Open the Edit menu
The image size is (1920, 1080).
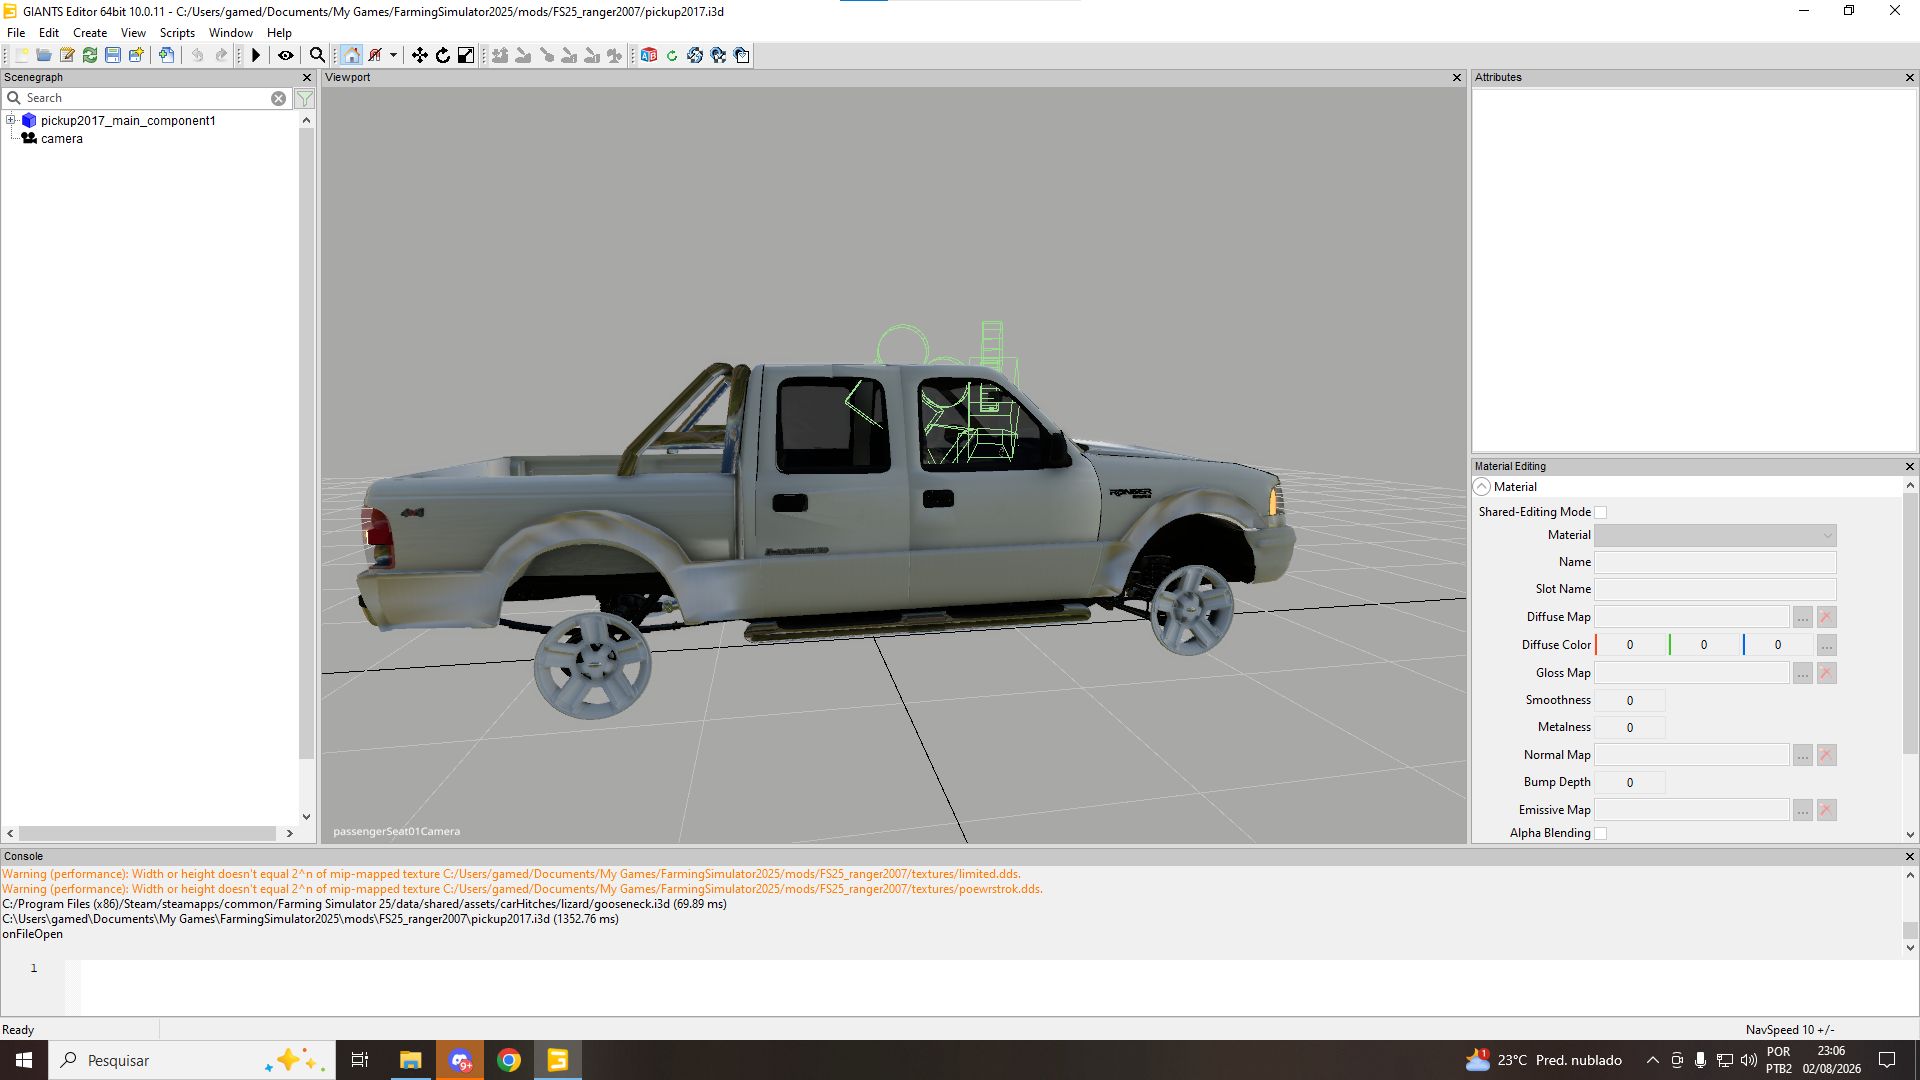(x=49, y=33)
